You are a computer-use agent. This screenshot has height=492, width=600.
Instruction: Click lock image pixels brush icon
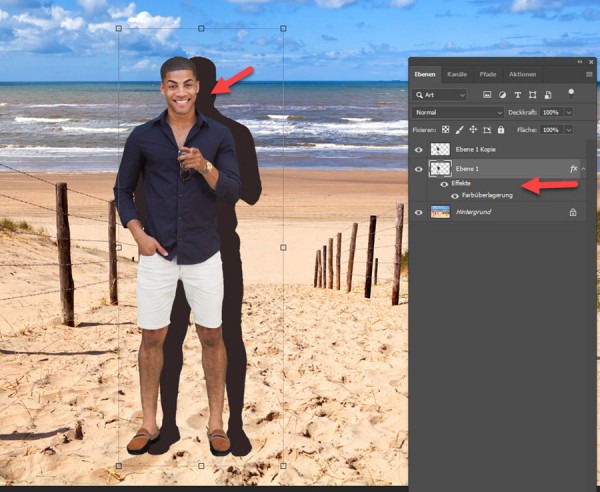click(460, 130)
